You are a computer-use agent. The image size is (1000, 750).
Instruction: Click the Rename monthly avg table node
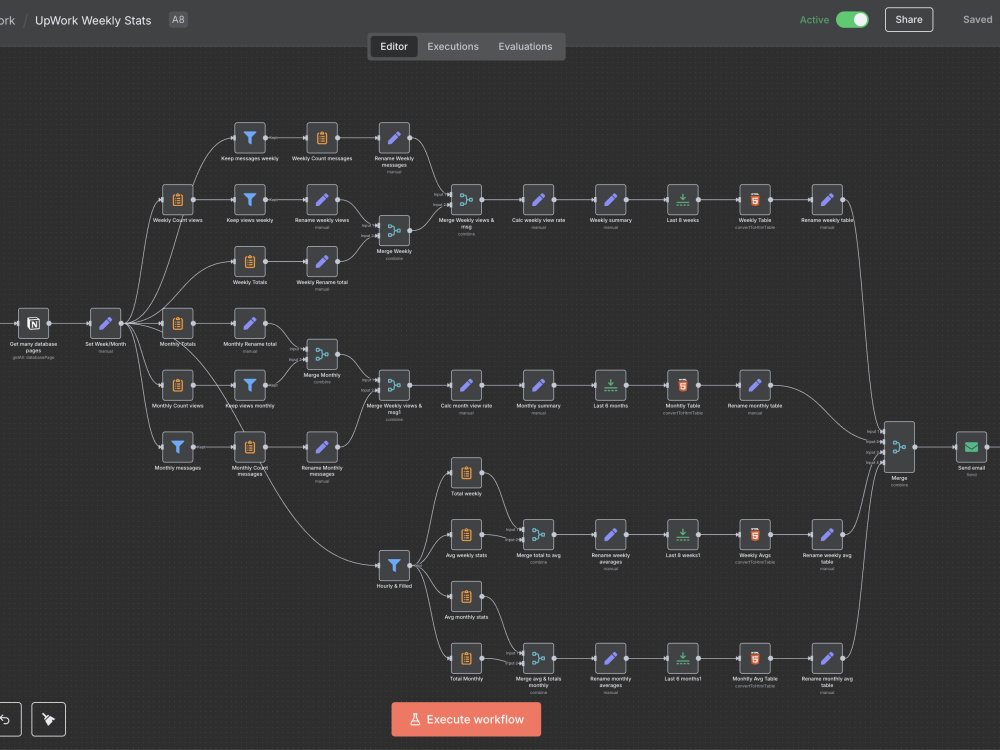click(827, 658)
